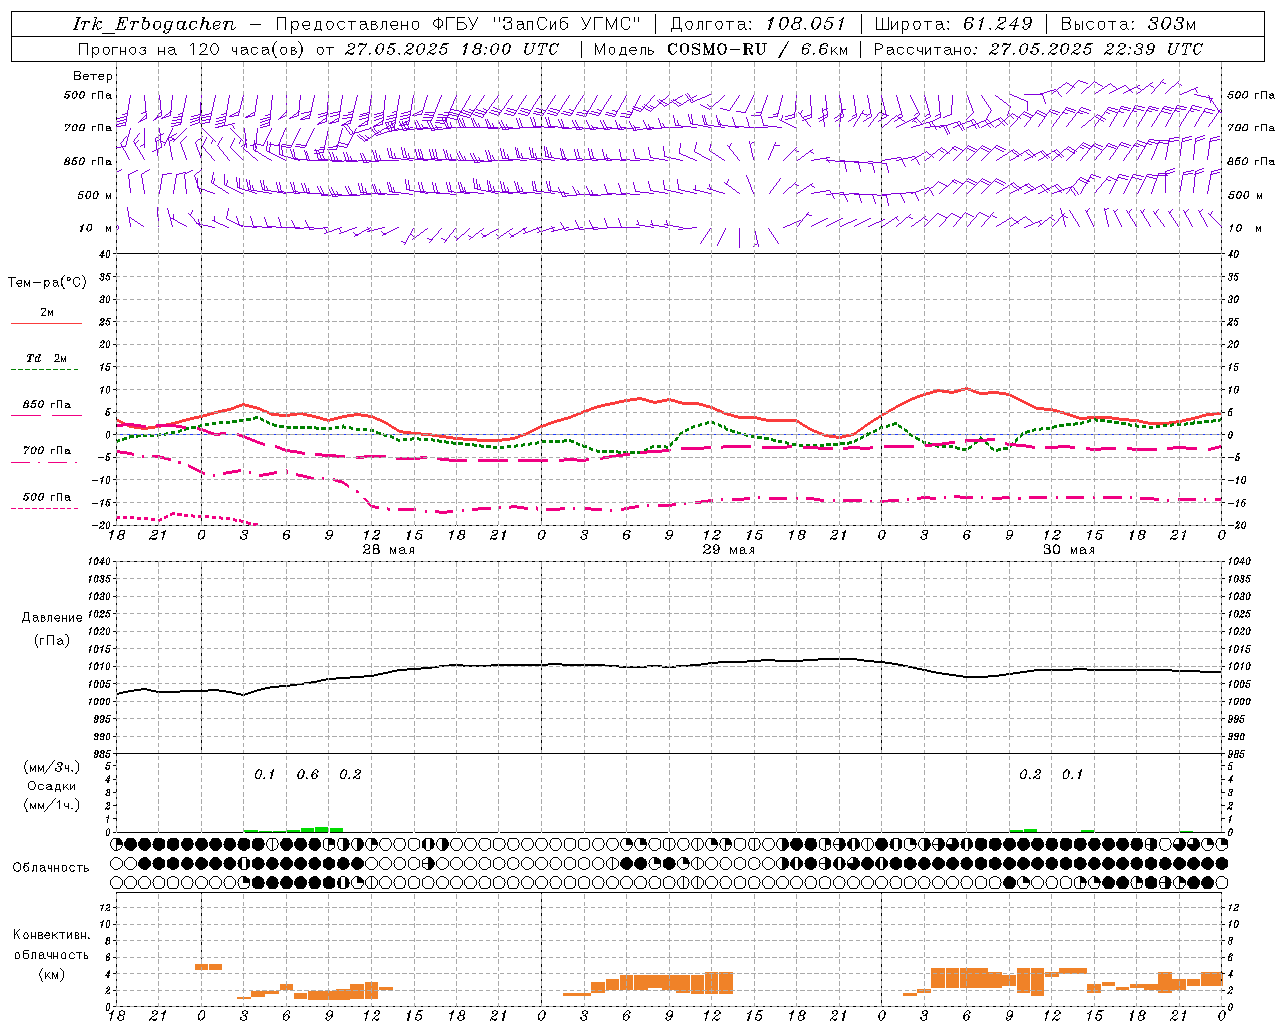Click the 700 гПа temperature legend entry
Viewport: 1280px width, 1024px height.
coord(46,450)
